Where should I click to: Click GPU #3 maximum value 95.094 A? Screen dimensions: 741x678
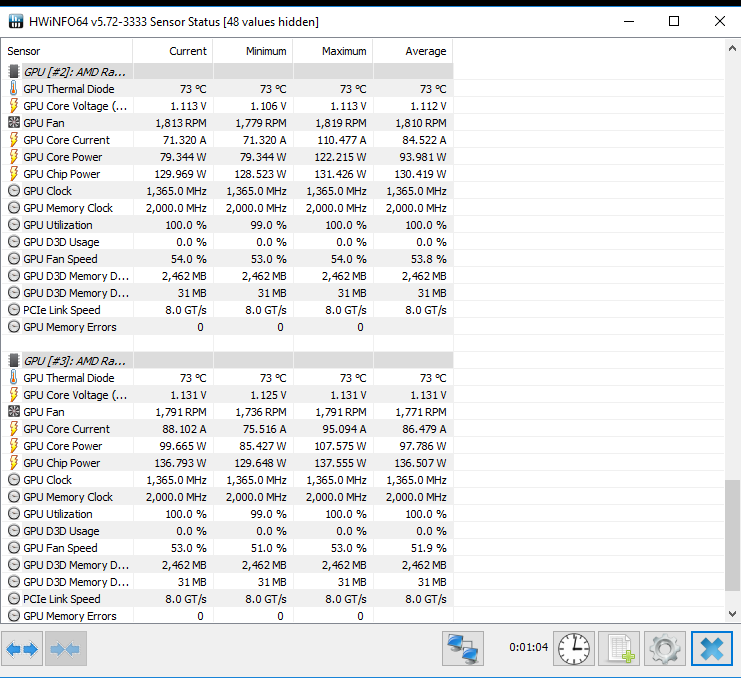[x=345, y=429]
